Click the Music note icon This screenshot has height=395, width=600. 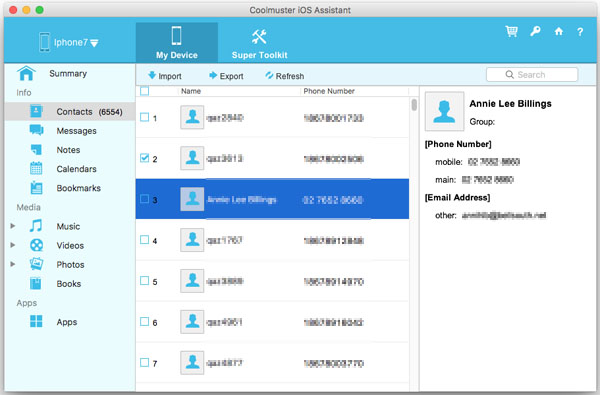36,226
